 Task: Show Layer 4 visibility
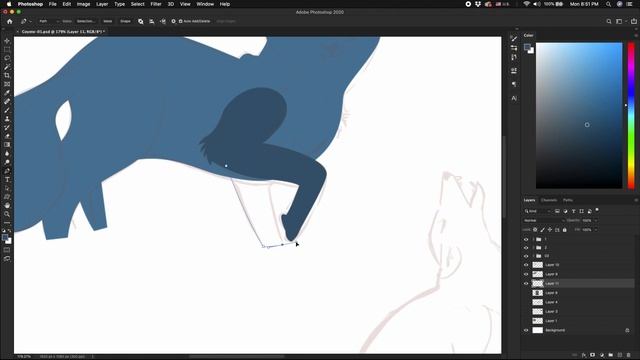pyautogui.click(x=526, y=302)
